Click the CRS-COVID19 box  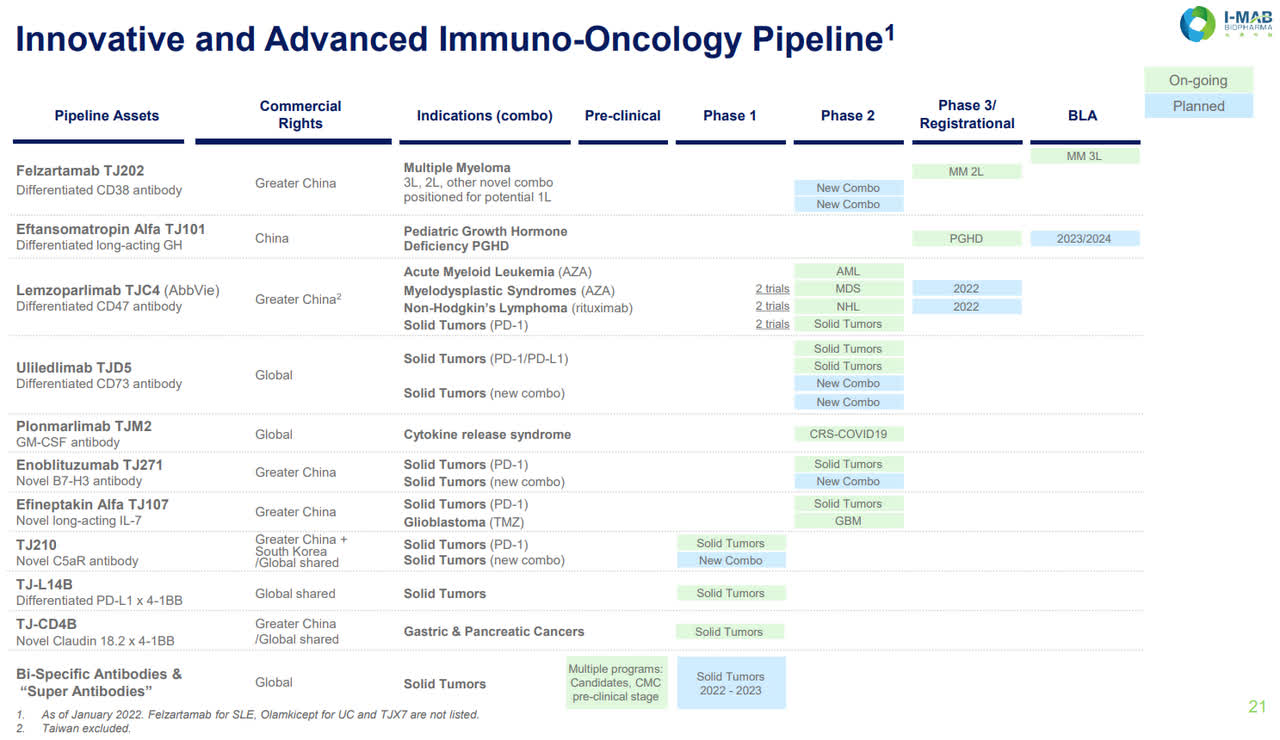[x=848, y=434]
